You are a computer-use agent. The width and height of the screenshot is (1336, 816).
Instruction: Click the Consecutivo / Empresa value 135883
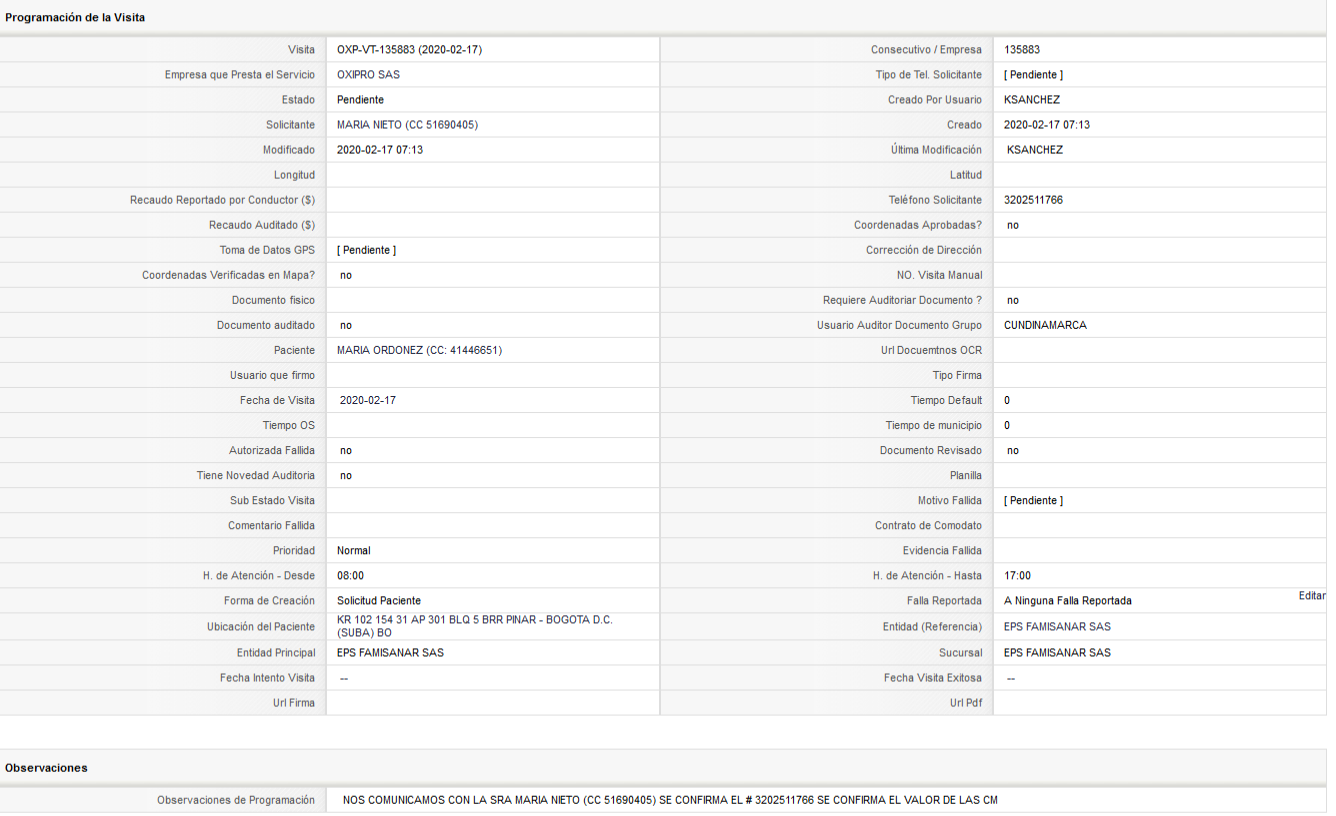pyautogui.click(x=1022, y=50)
